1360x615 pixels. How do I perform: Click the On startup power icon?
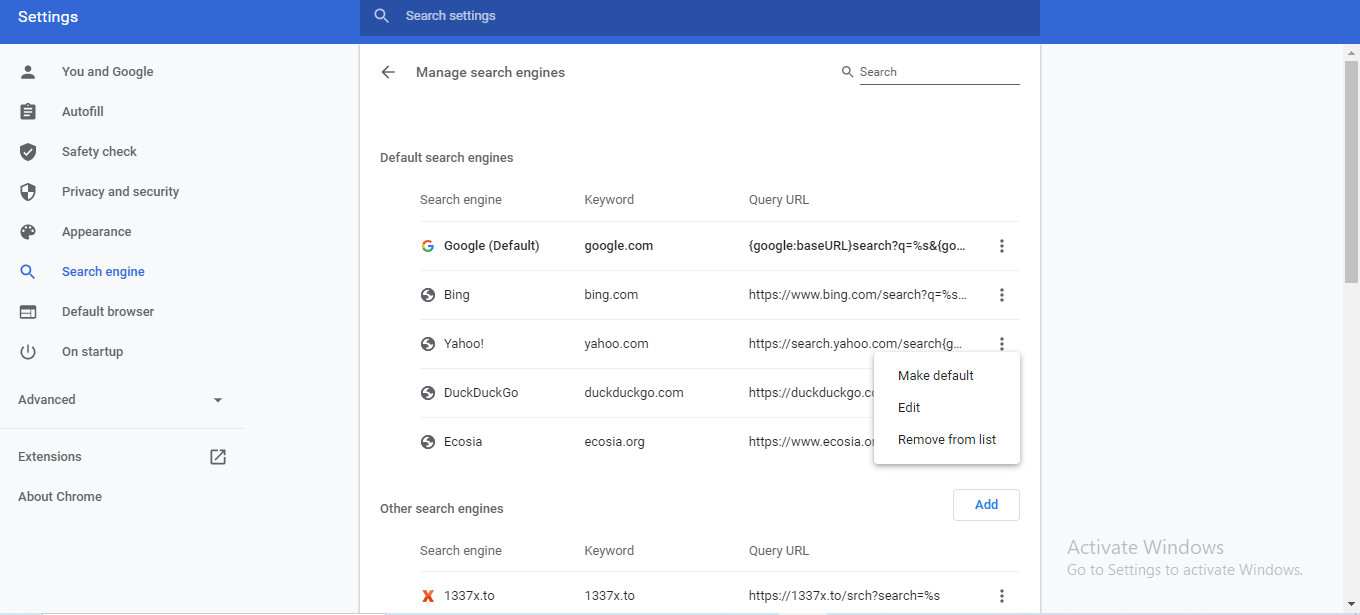click(x=28, y=352)
